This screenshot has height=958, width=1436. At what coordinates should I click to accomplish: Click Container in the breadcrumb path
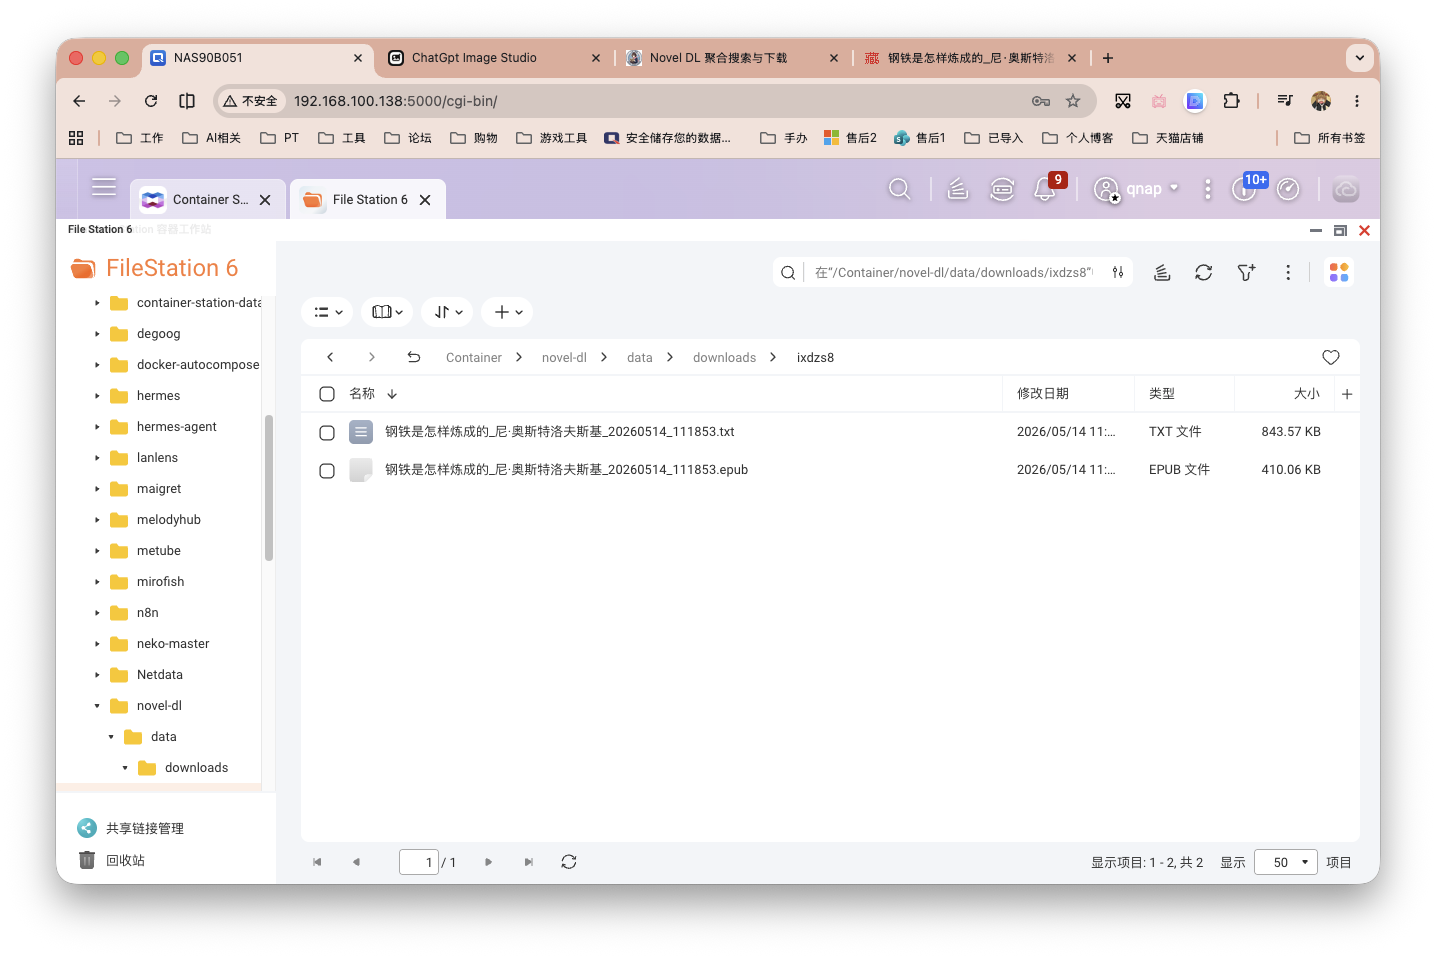[x=473, y=358]
